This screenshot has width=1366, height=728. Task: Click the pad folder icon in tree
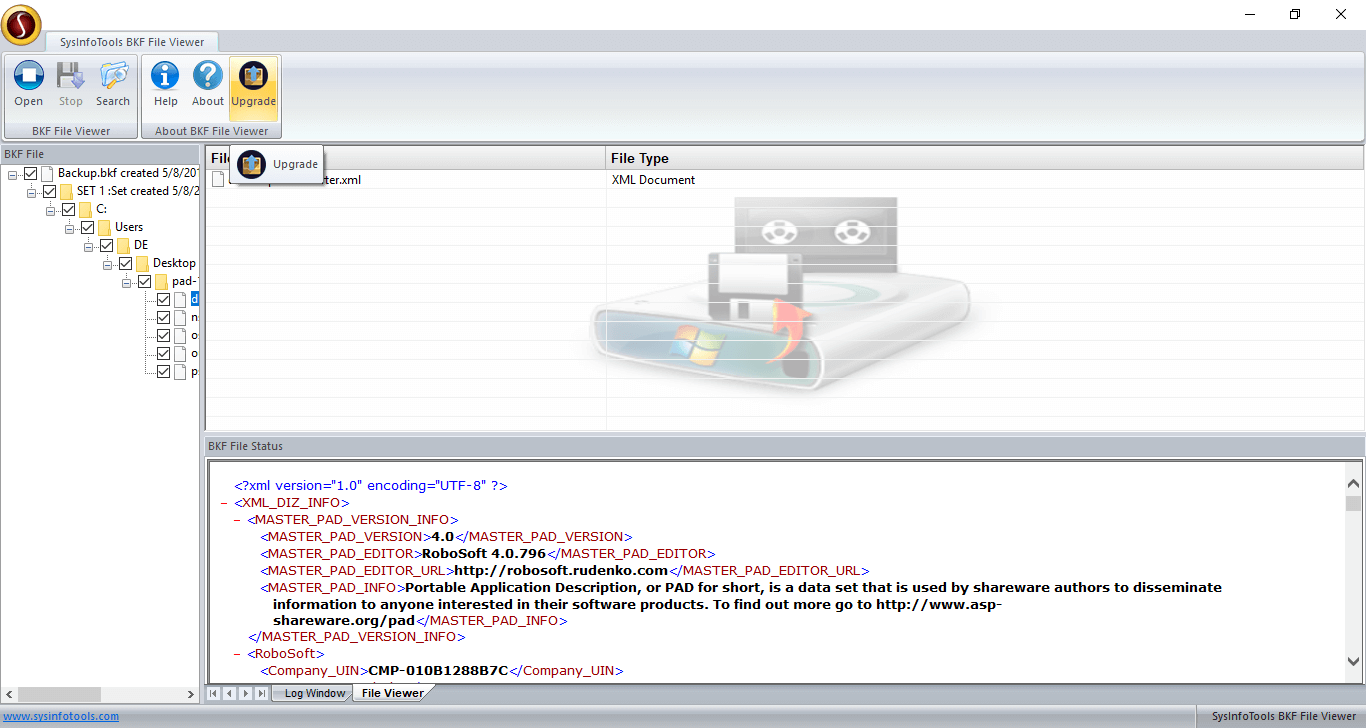coord(162,282)
